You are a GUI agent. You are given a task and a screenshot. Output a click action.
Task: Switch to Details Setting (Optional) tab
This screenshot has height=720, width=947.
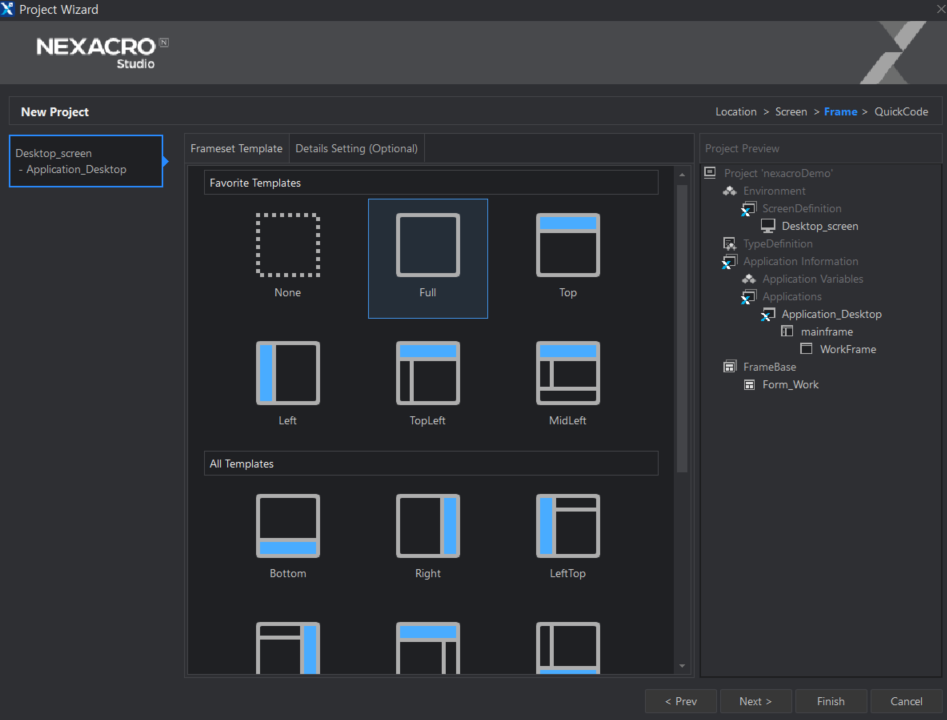point(356,148)
